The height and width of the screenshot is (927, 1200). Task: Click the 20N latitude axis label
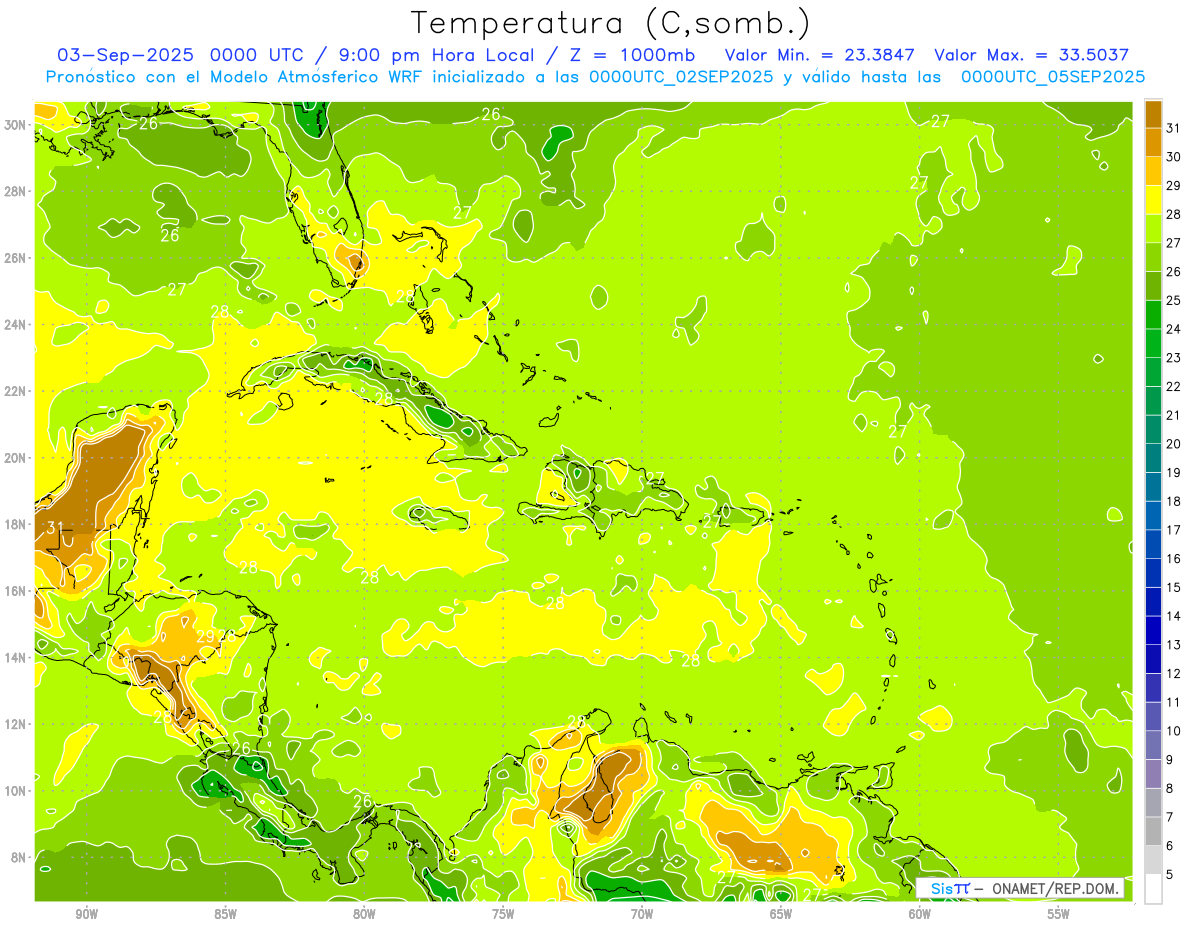click(x=15, y=458)
